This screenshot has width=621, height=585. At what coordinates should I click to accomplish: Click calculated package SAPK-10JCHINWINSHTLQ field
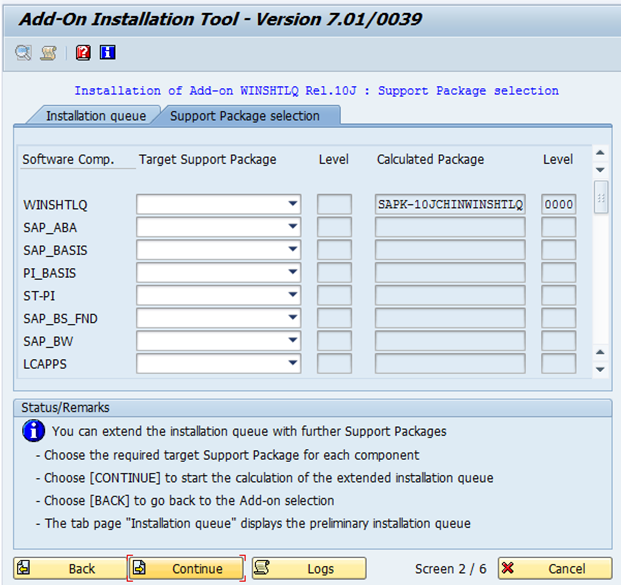click(450, 204)
